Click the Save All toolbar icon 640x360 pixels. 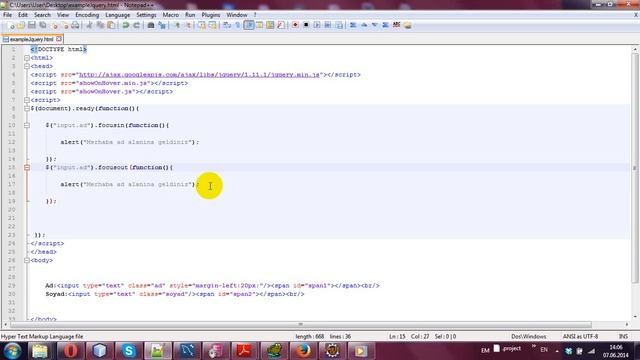42,25
